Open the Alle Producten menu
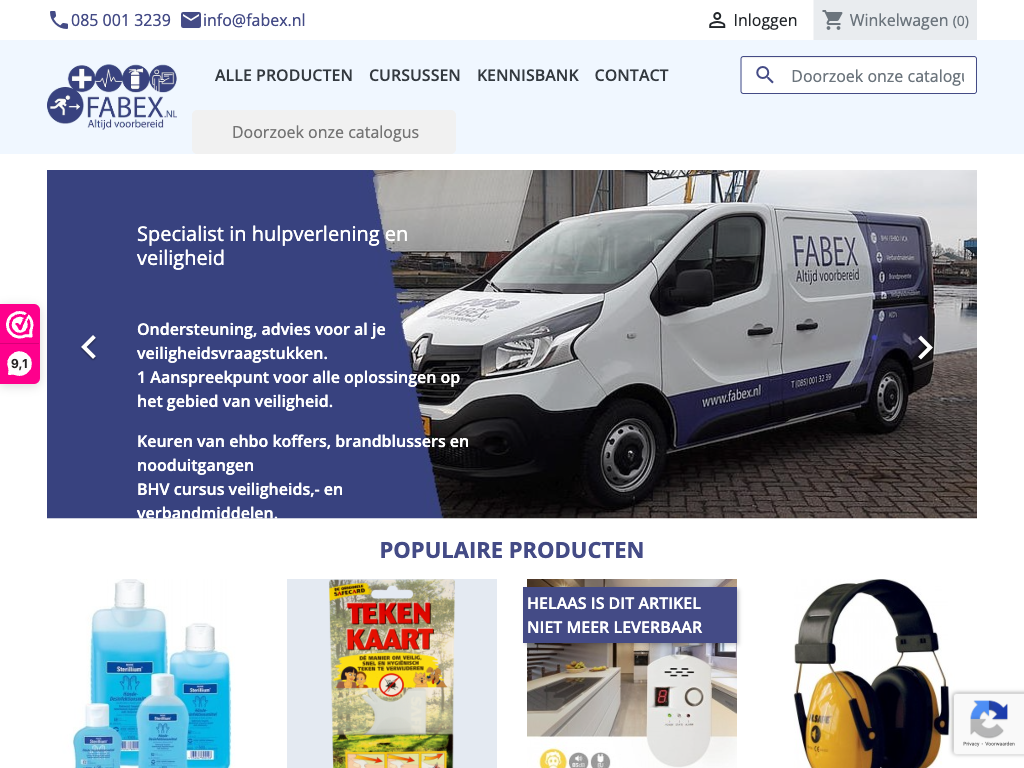 click(283, 75)
